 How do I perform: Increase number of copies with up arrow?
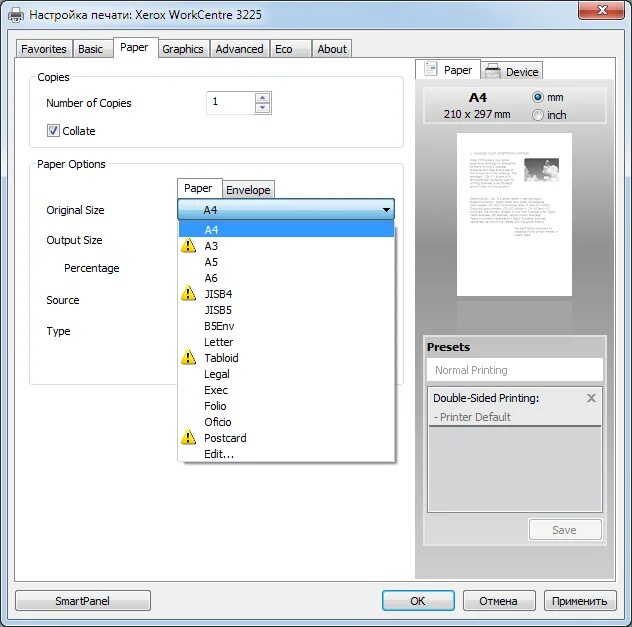tap(262, 98)
